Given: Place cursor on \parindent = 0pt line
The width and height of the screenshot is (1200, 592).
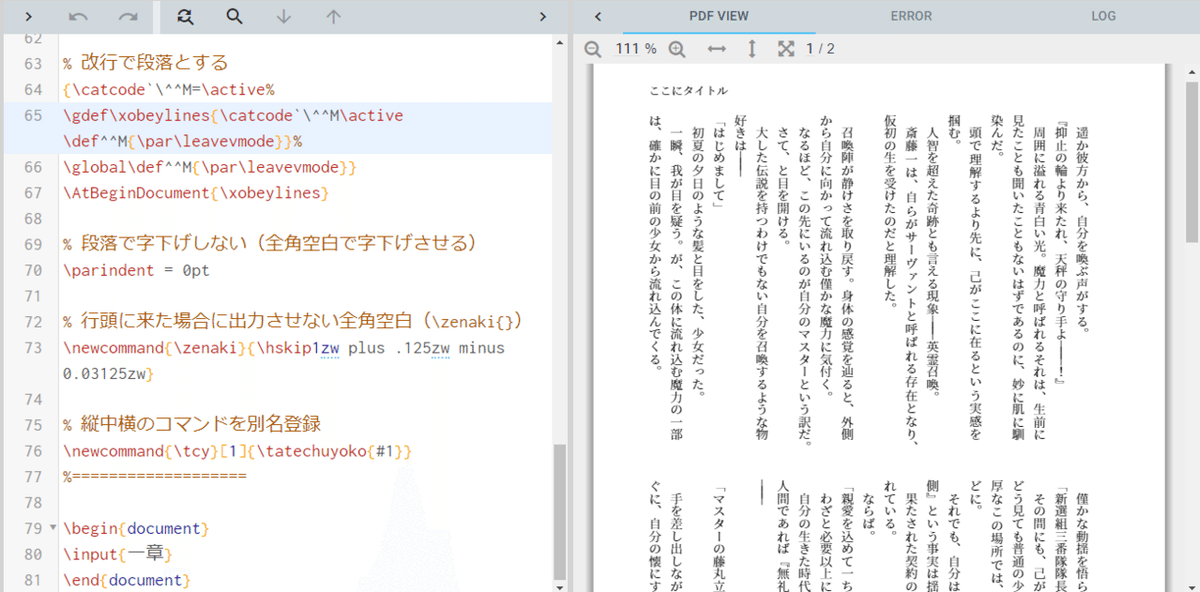Looking at the screenshot, I should tap(136, 270).
